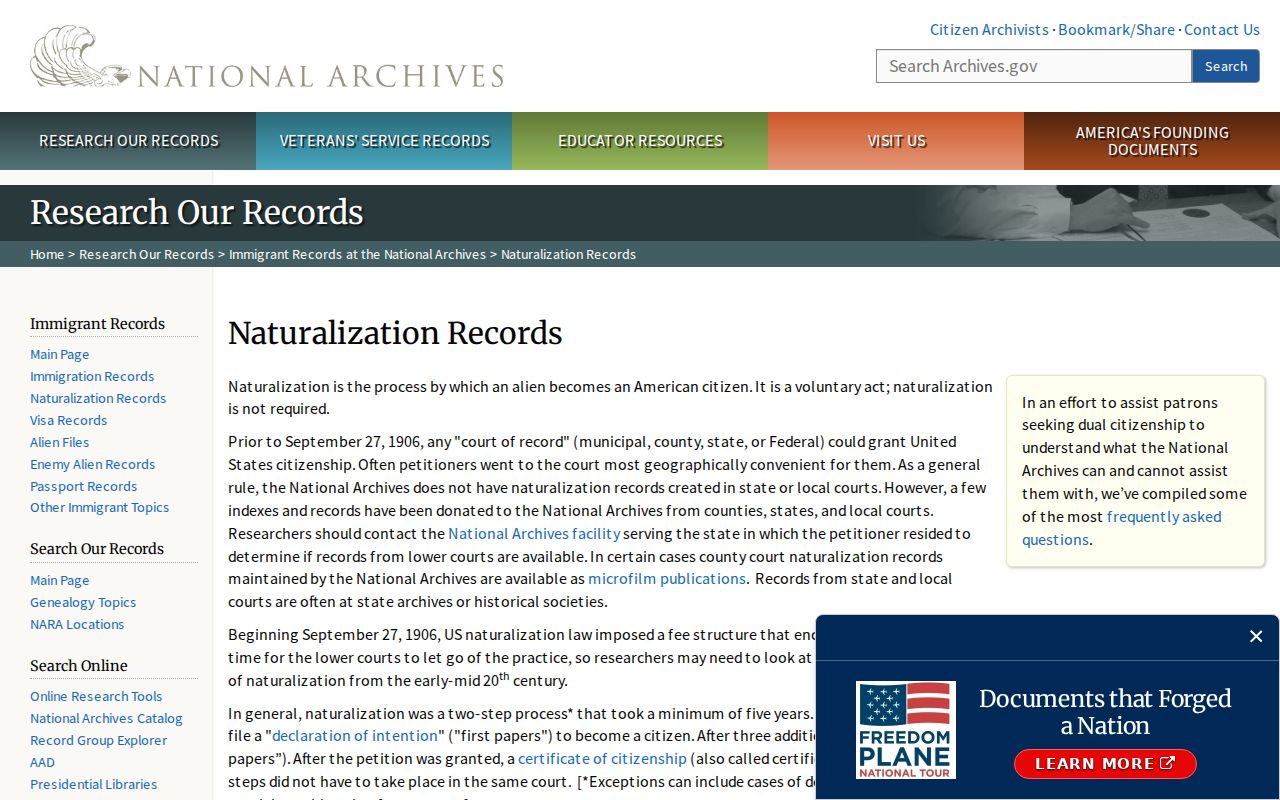This screenshot has width=1280, height=800.
Task: Follow the certificate of citizenship link
Action: coord(602,758)
